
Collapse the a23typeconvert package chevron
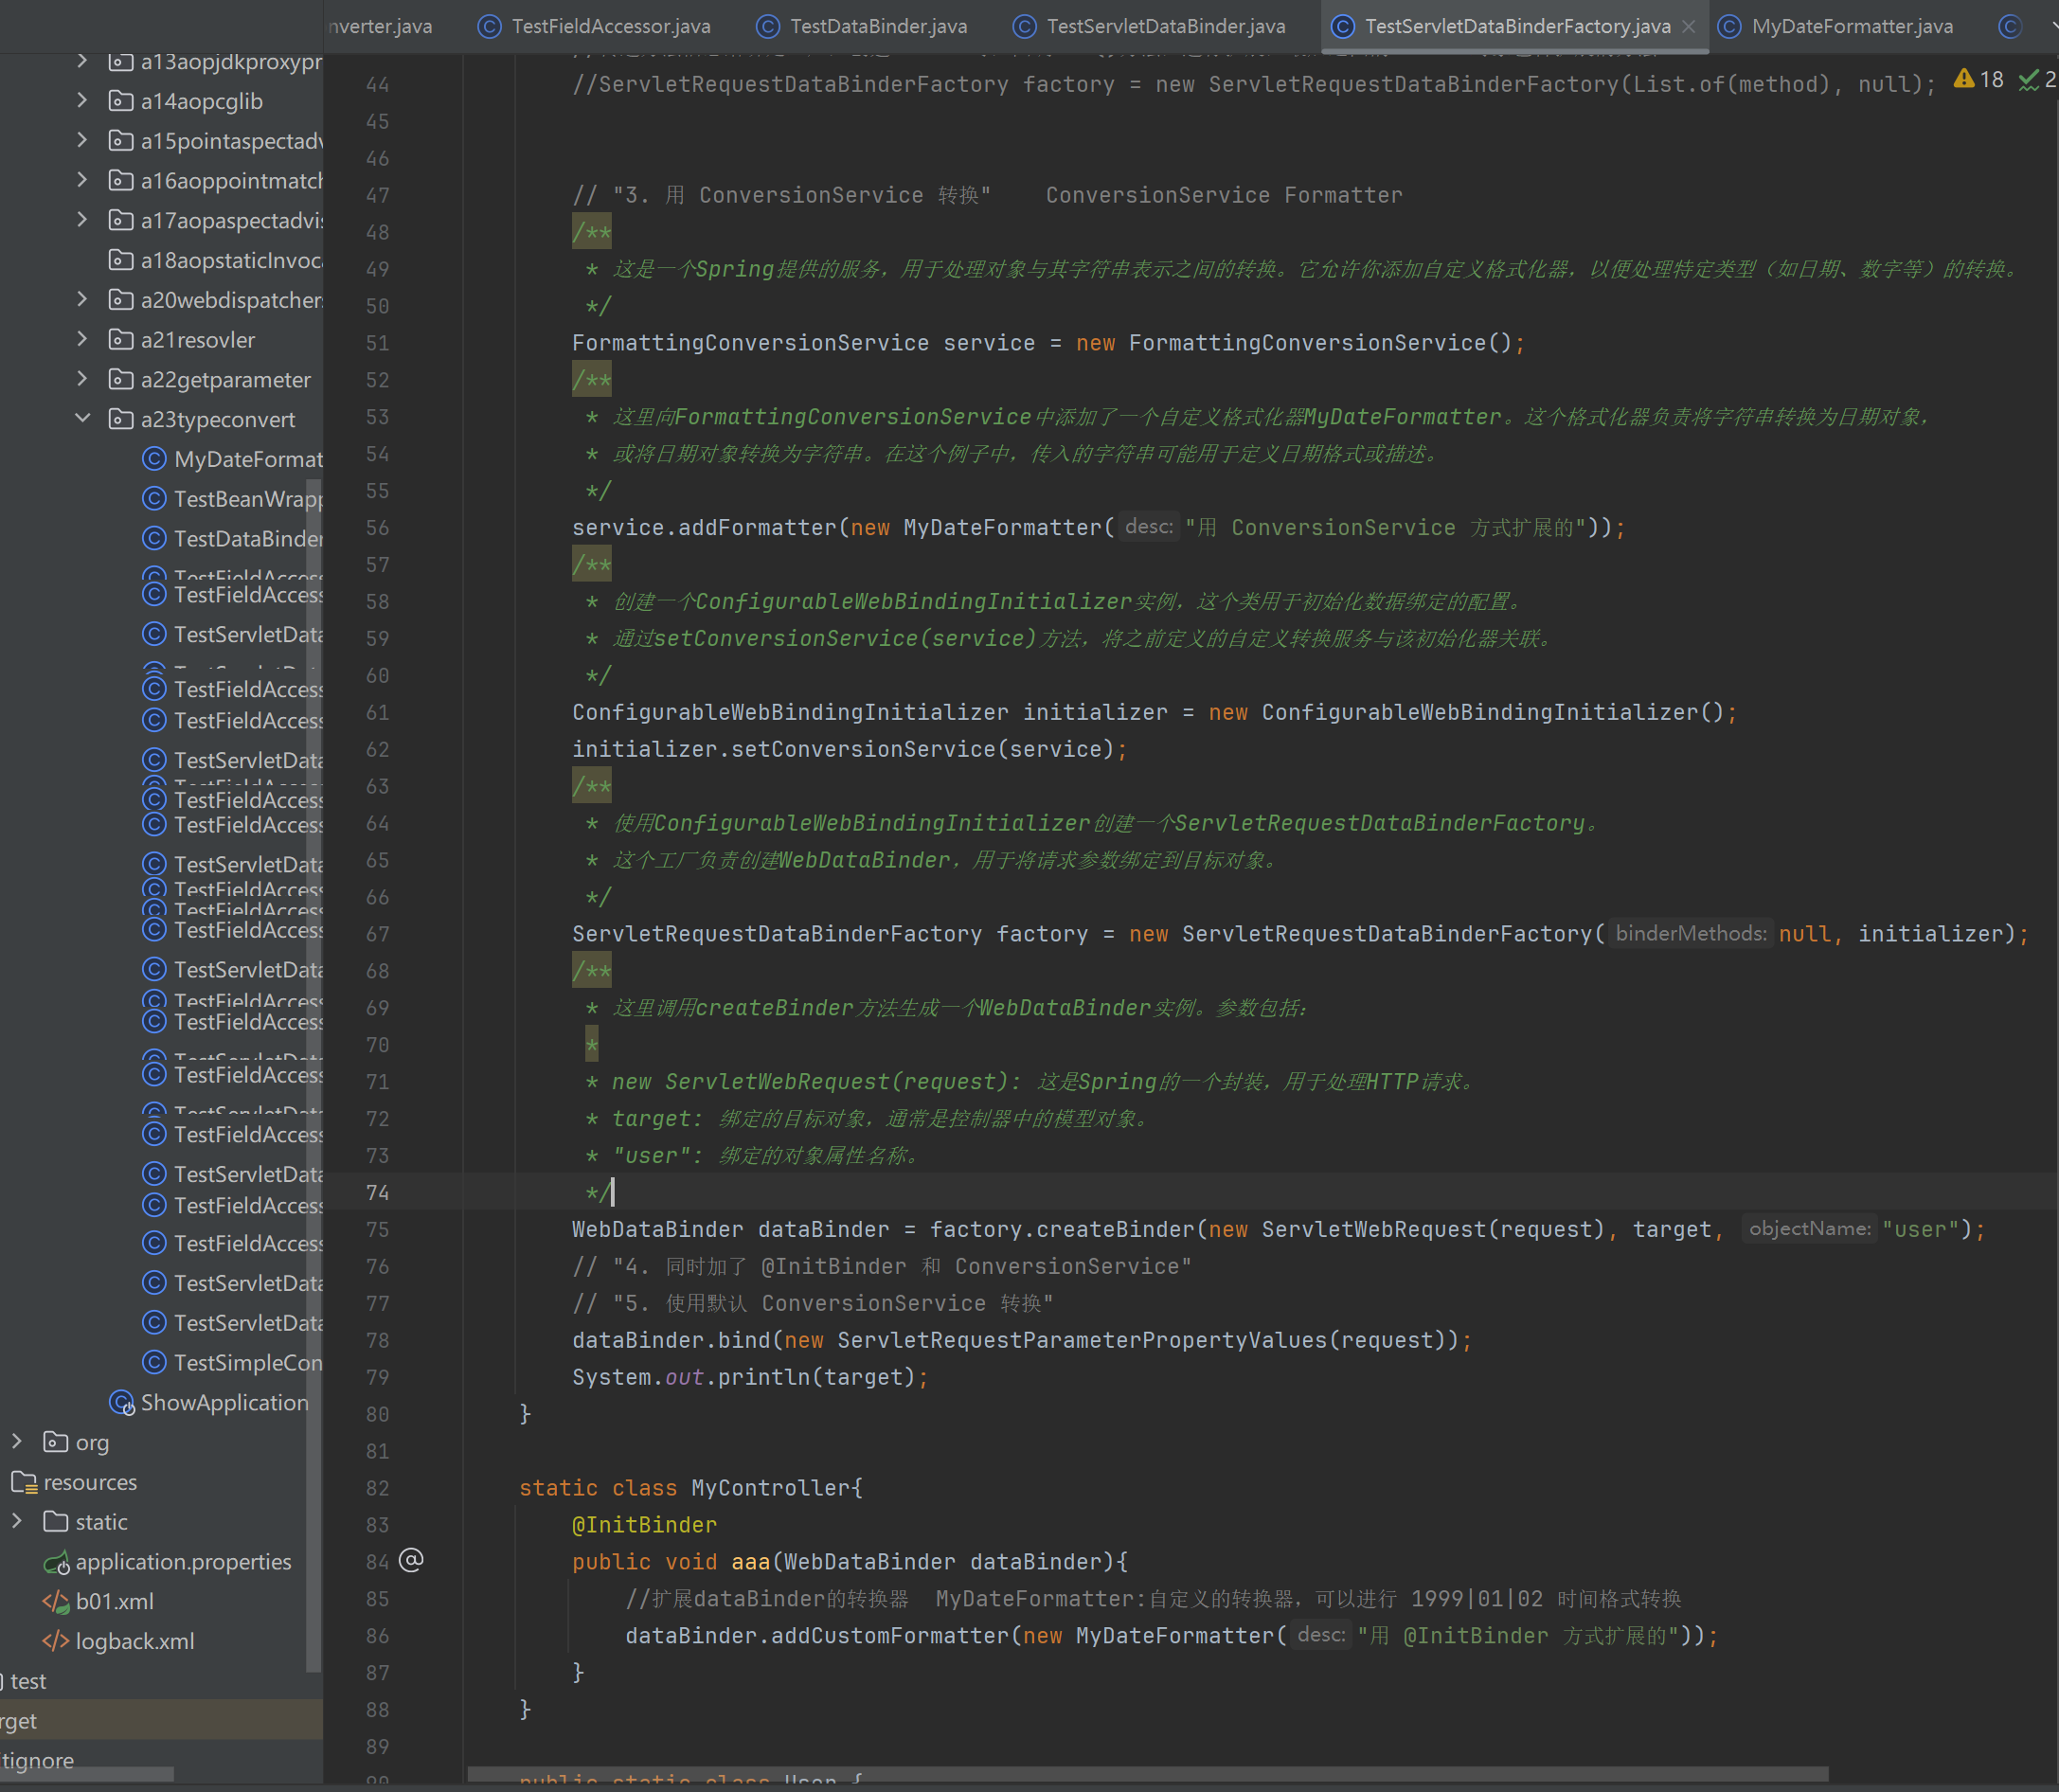pos(83,418)
